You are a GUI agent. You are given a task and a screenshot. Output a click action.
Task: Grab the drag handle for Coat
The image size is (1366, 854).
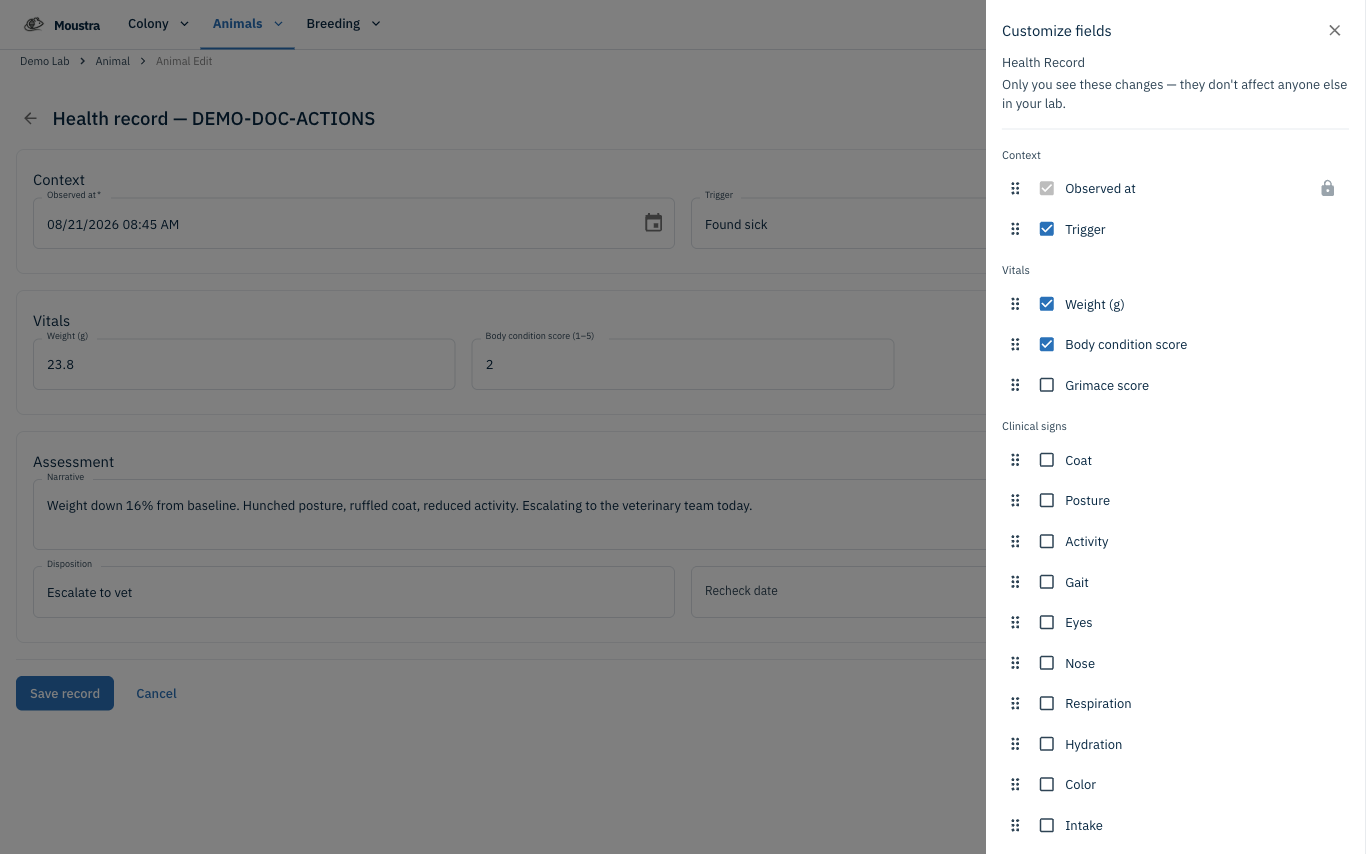1015,460
